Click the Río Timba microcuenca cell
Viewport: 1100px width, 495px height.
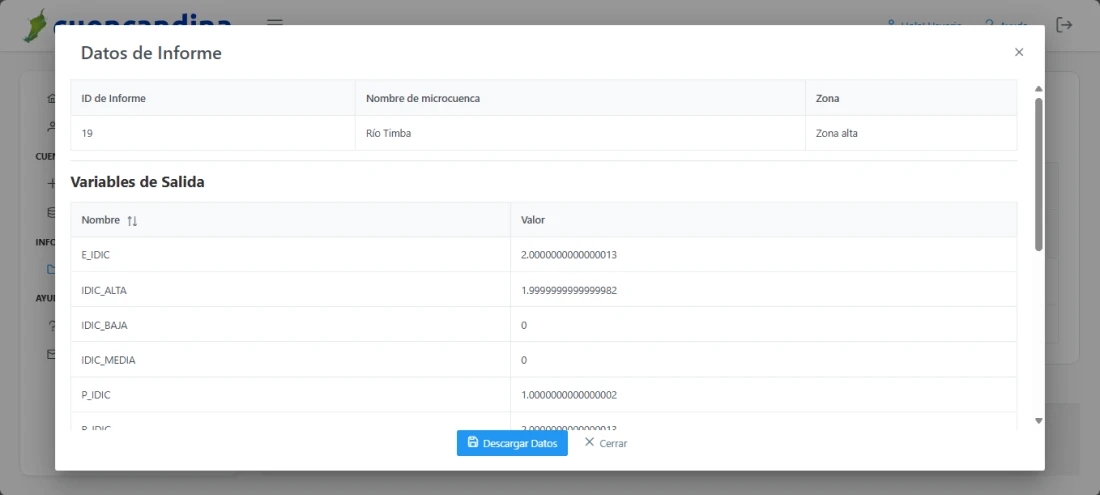click(x=389, y=133)
